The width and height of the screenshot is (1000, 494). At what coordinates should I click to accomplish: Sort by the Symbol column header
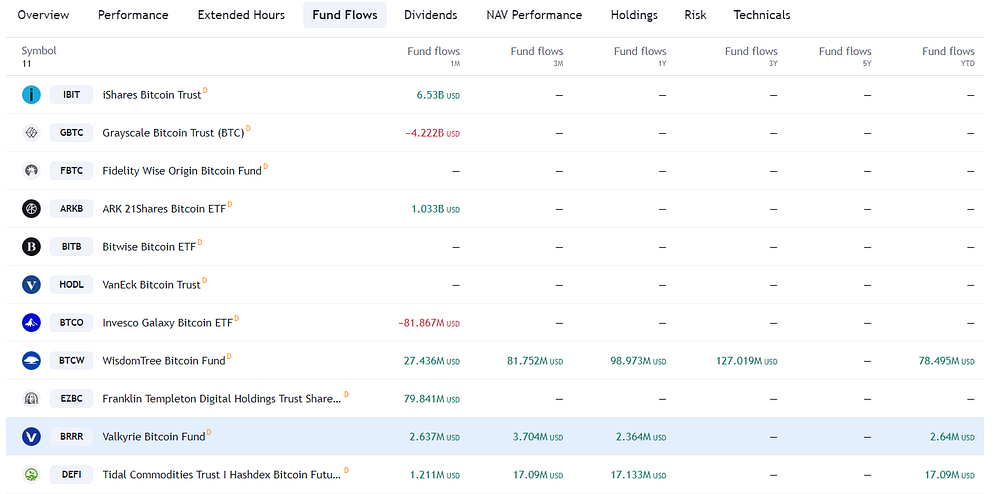point(39,51)
